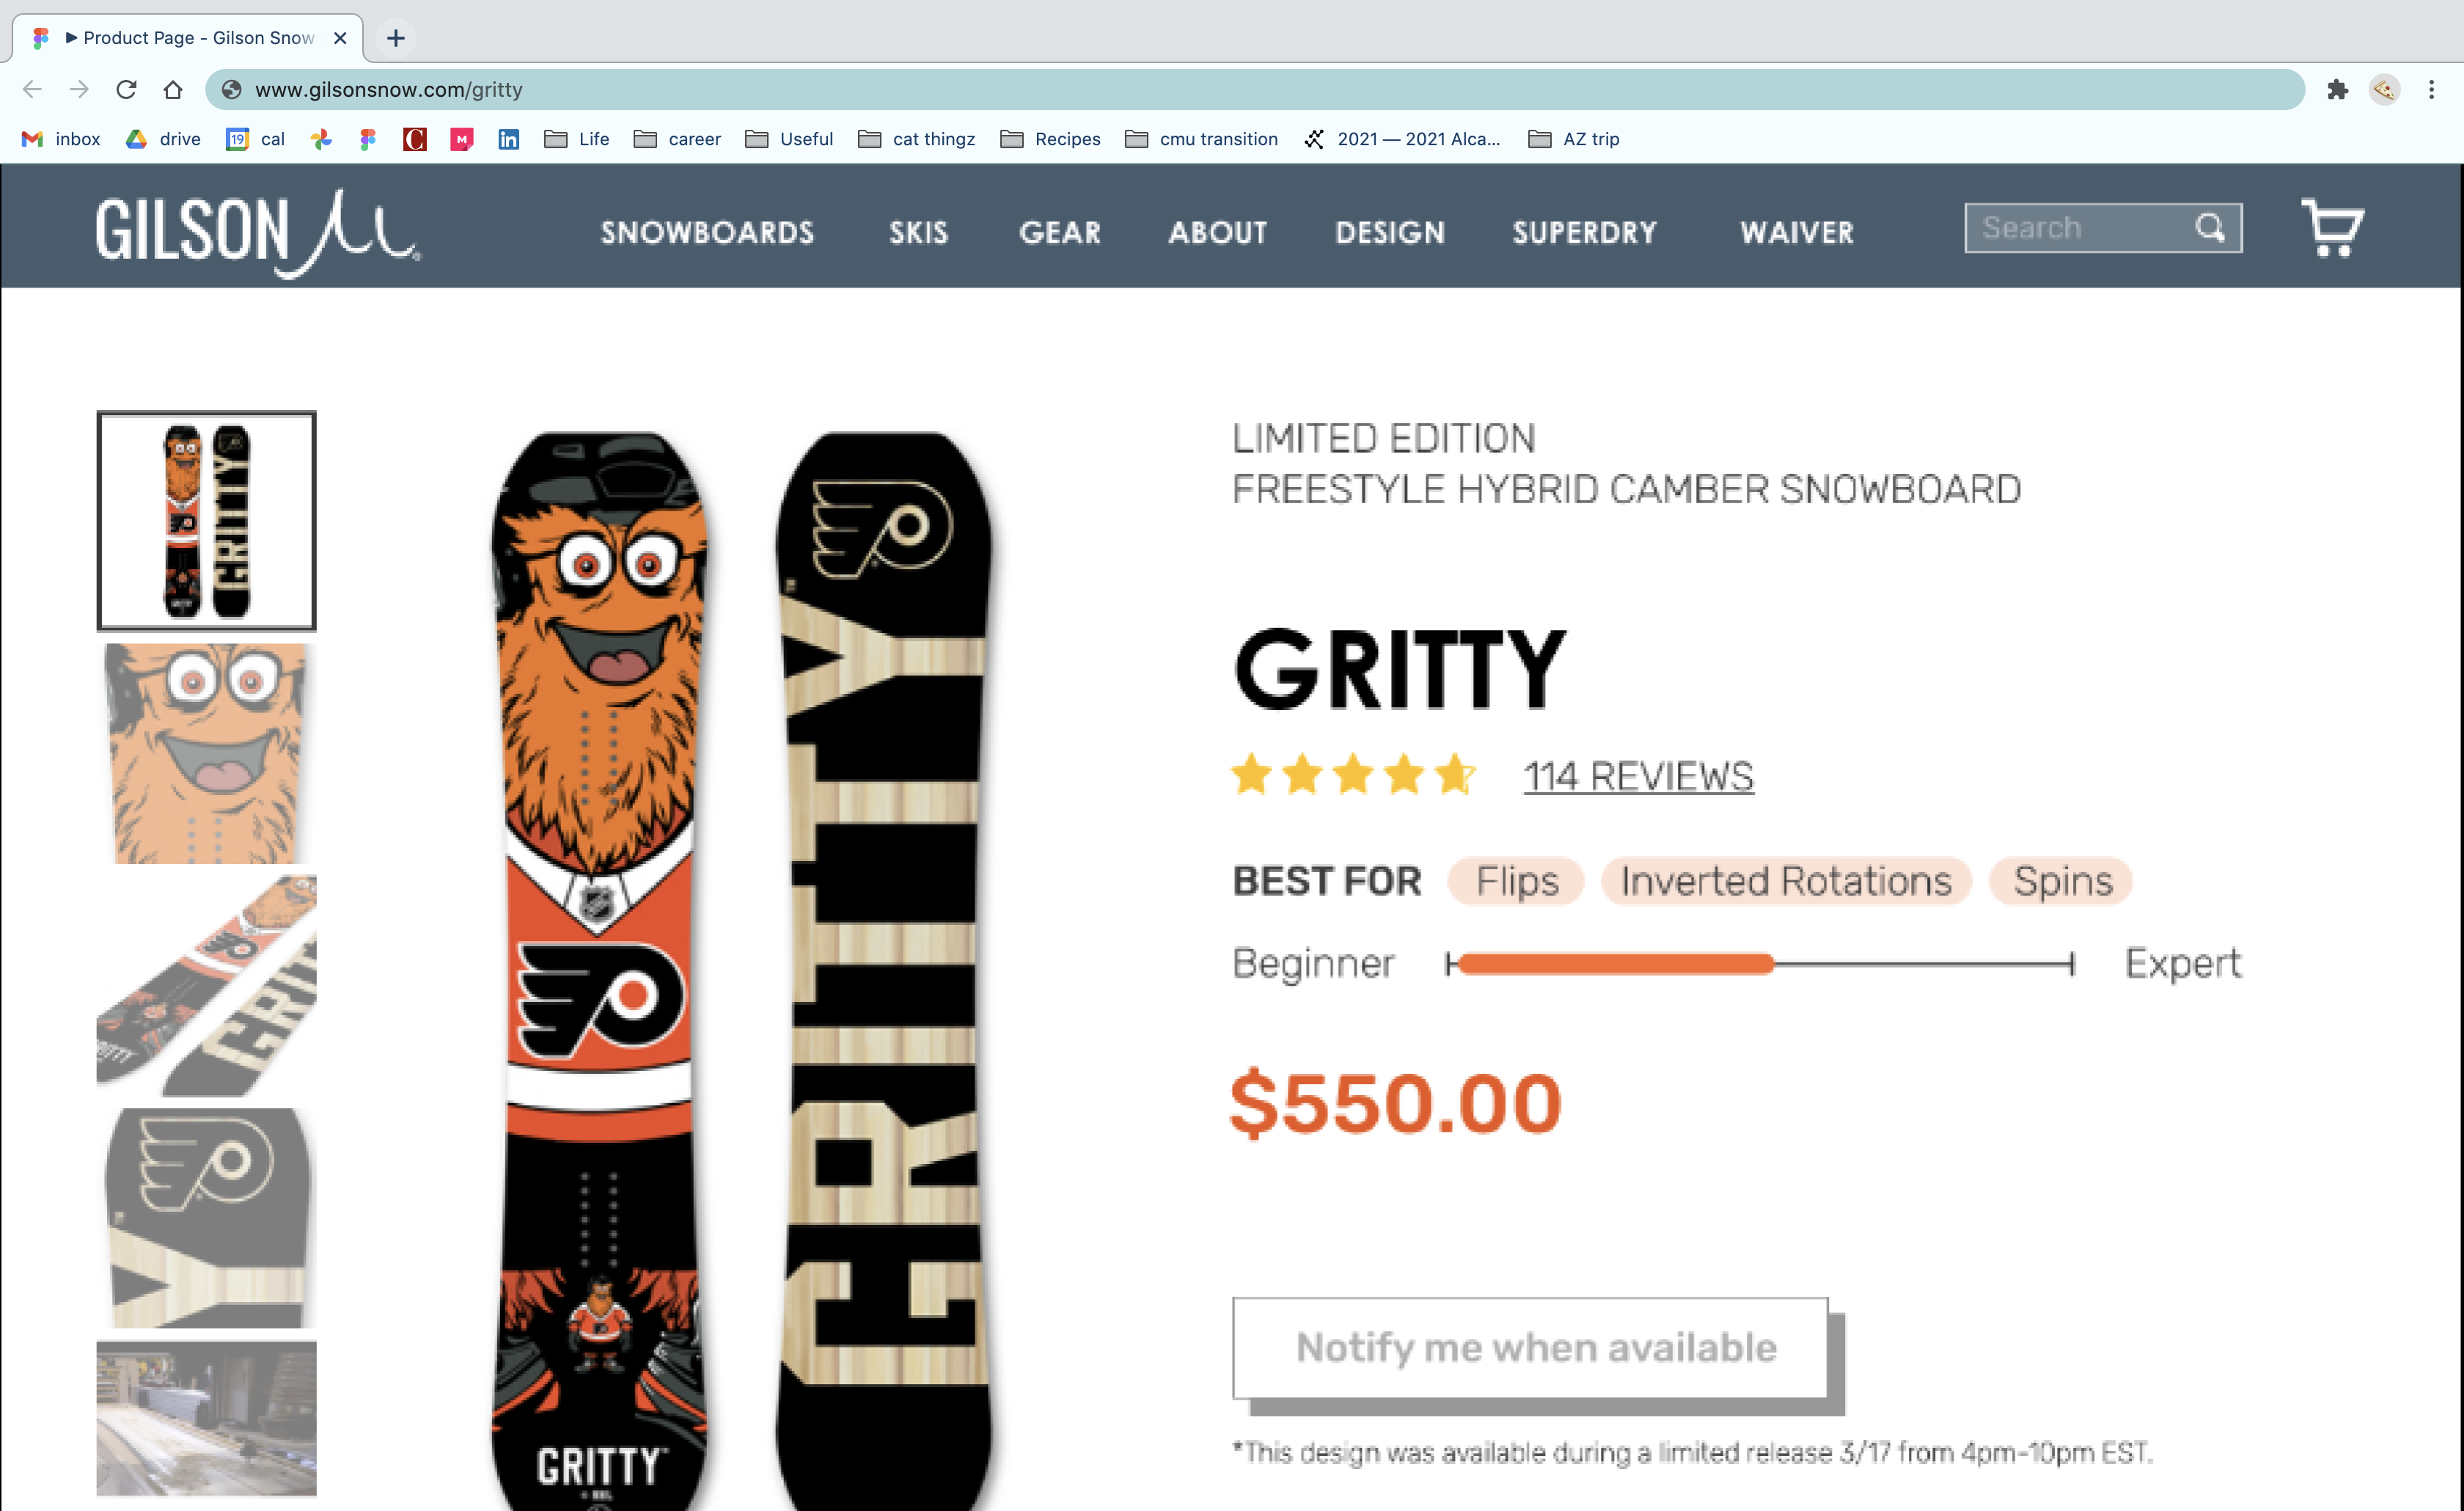The width and height of the screenshot is (2464, 1511).
Task: Click the search magnifier icon
Action: pos(2210,227)
